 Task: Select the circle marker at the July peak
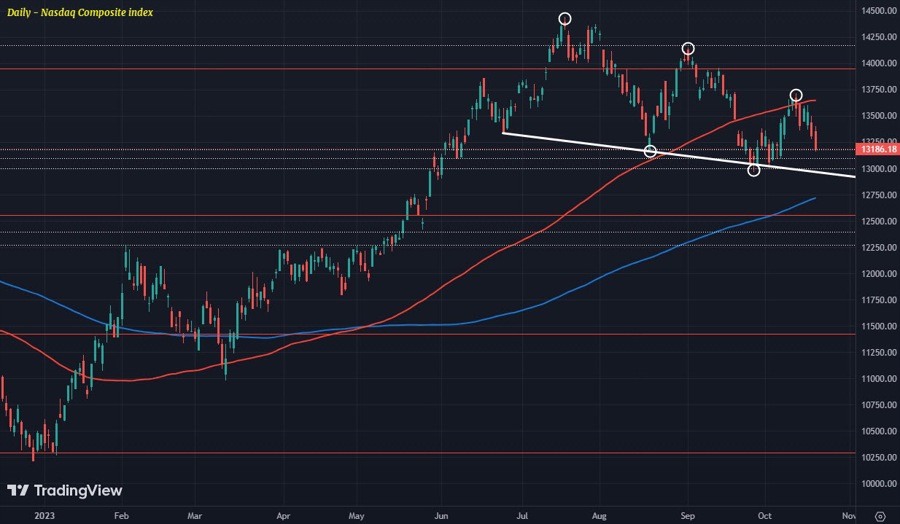coord(564,19)
